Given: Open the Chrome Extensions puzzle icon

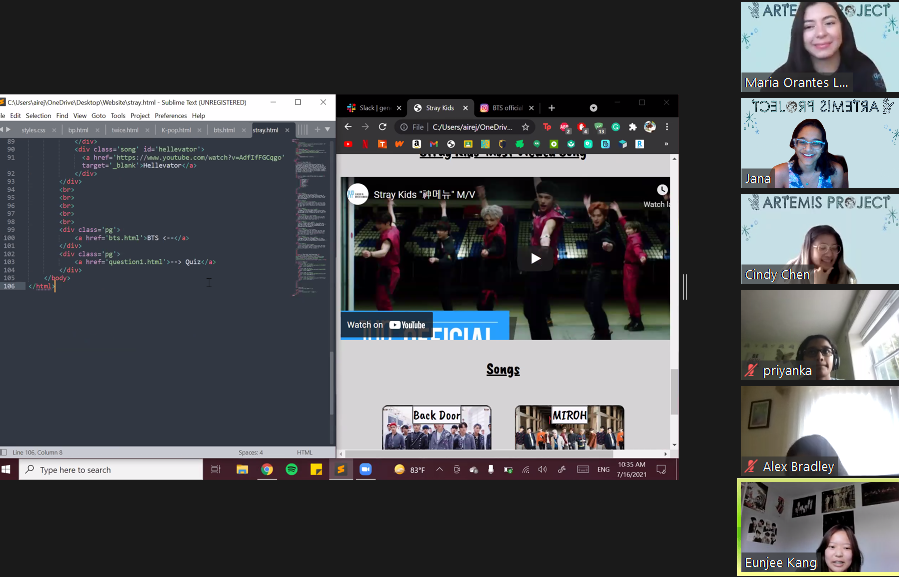Looking at the screenshot, I should click(632, 127).
